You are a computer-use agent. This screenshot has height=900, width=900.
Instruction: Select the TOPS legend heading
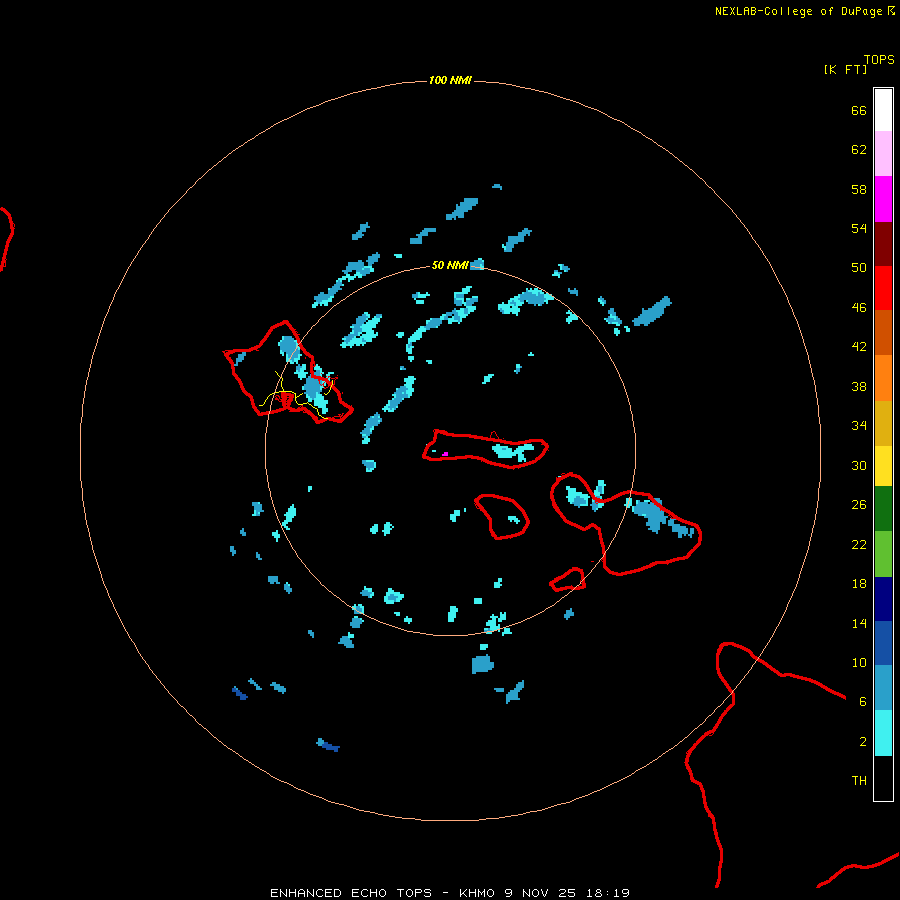(x=879, y=59)
